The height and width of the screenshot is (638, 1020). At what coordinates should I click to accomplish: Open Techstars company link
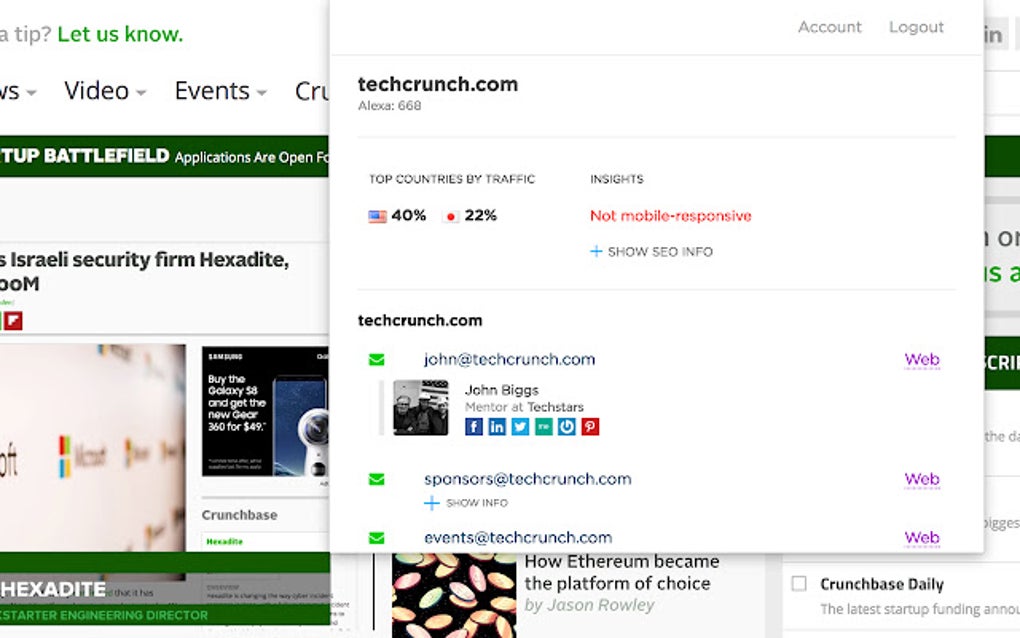(555, 407)
